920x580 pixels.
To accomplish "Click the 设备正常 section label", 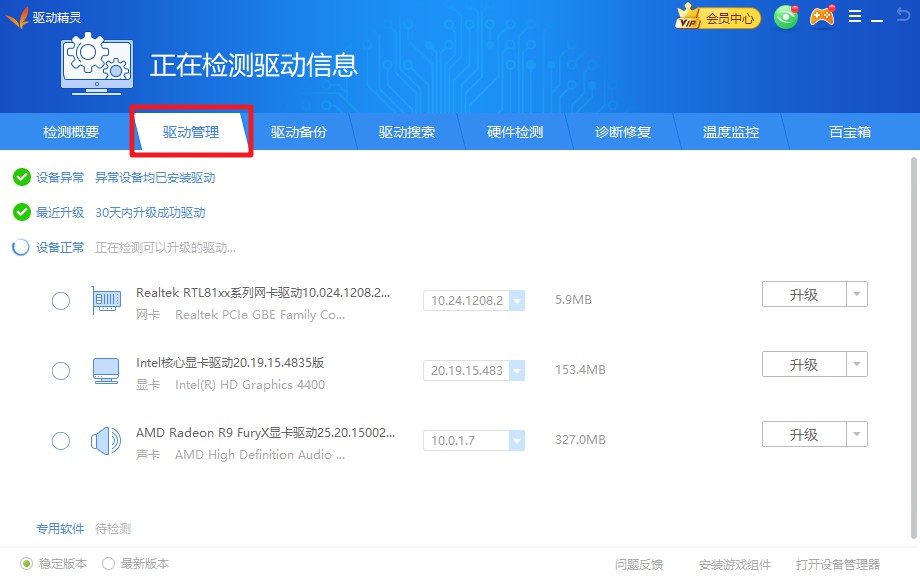I will (60, 247).
